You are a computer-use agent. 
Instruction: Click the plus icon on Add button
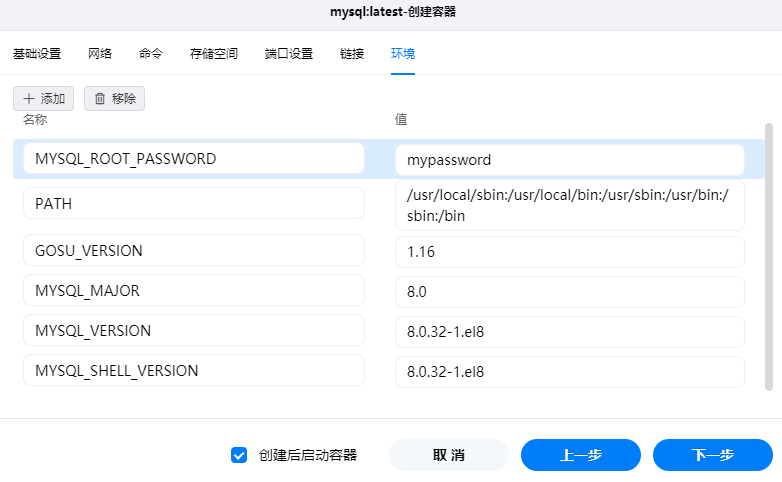click(x=29, y=99)
